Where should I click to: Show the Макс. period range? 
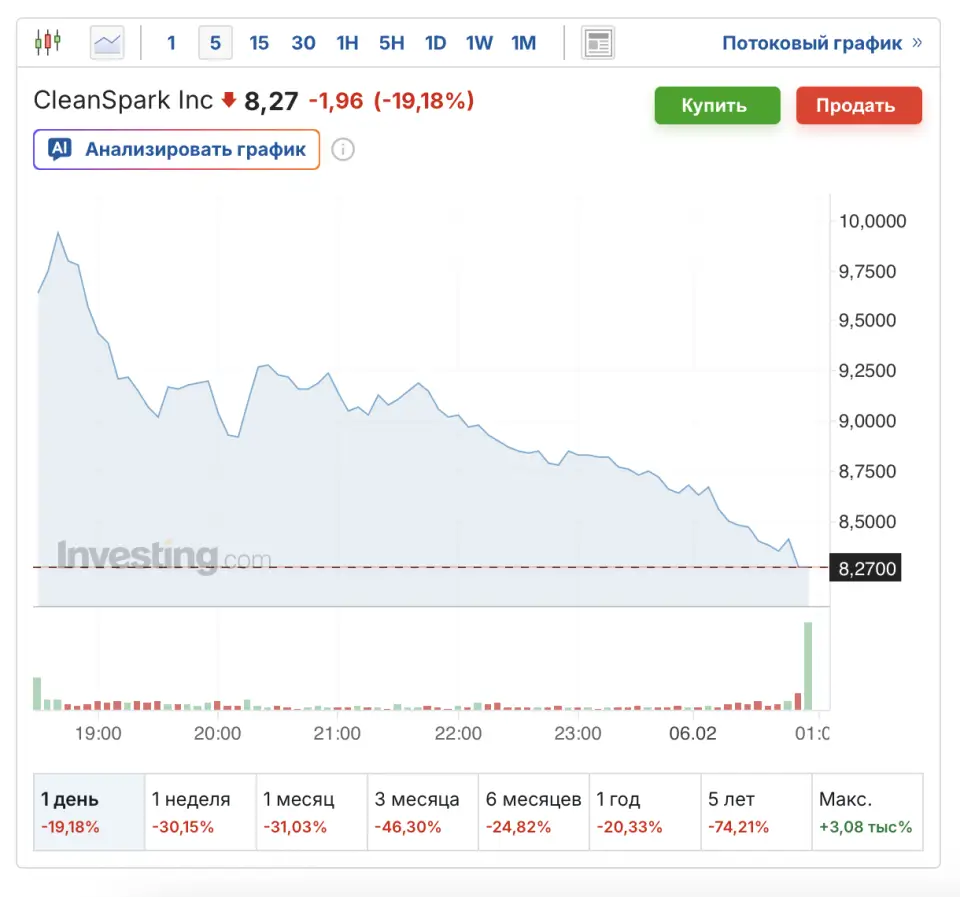(866, 812)
